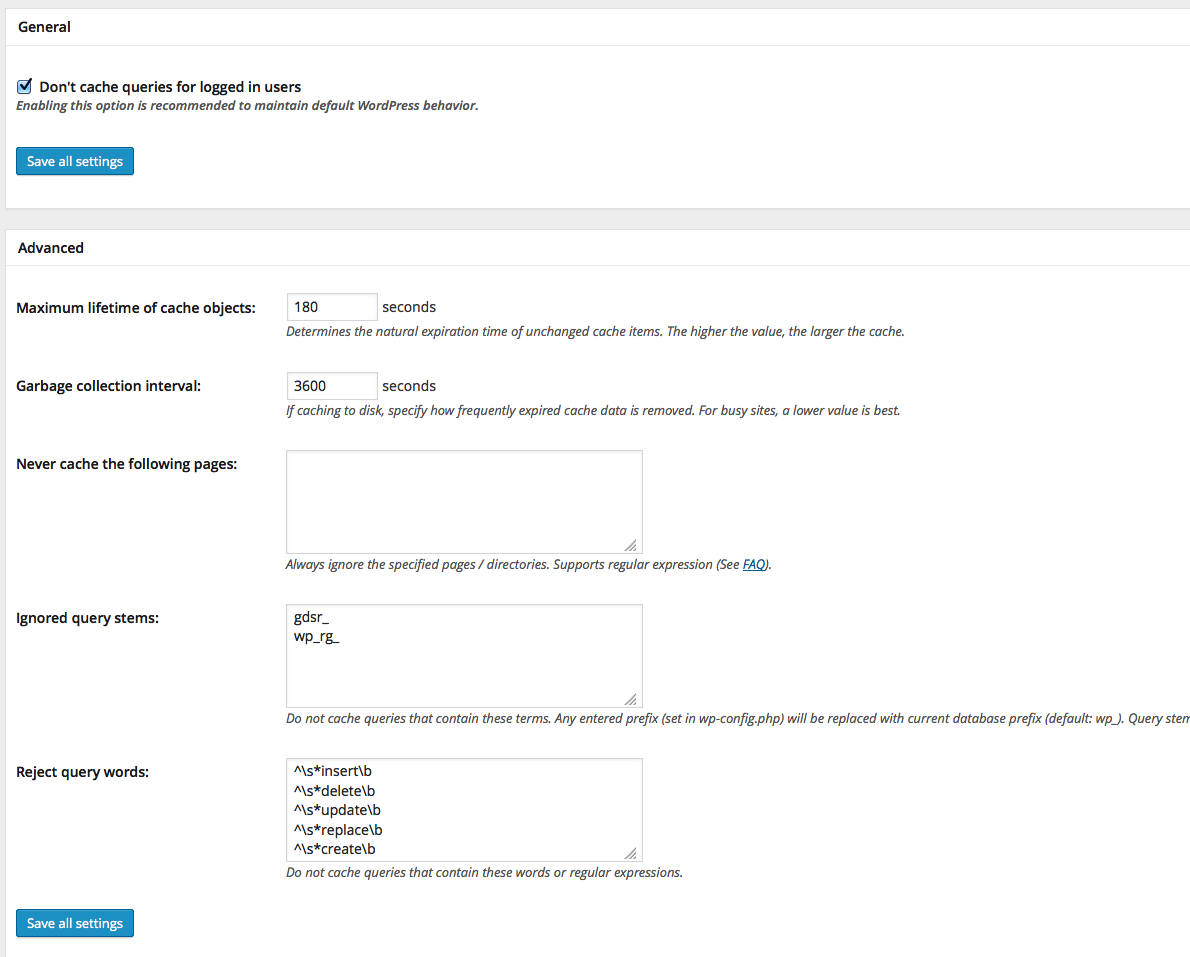This screenshot has width=1190, height=957.
Task: Click 'Always ignore the specified pages' description
Action: click(x=528, y=565)
